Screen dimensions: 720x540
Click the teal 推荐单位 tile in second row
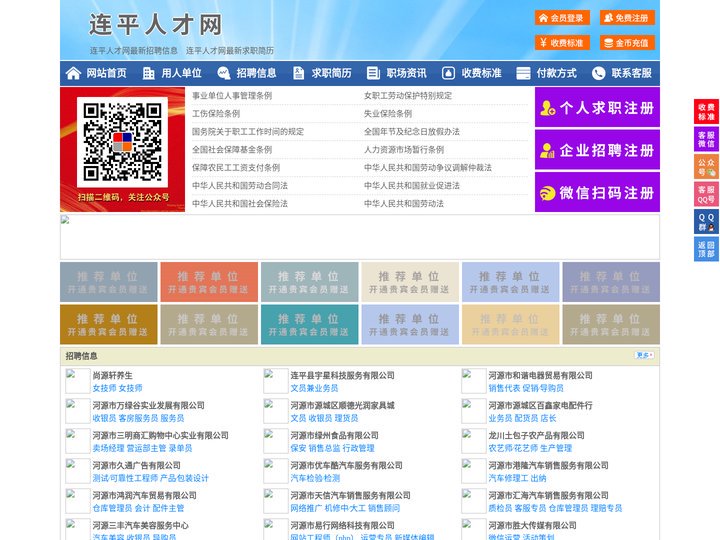[309, 325]
